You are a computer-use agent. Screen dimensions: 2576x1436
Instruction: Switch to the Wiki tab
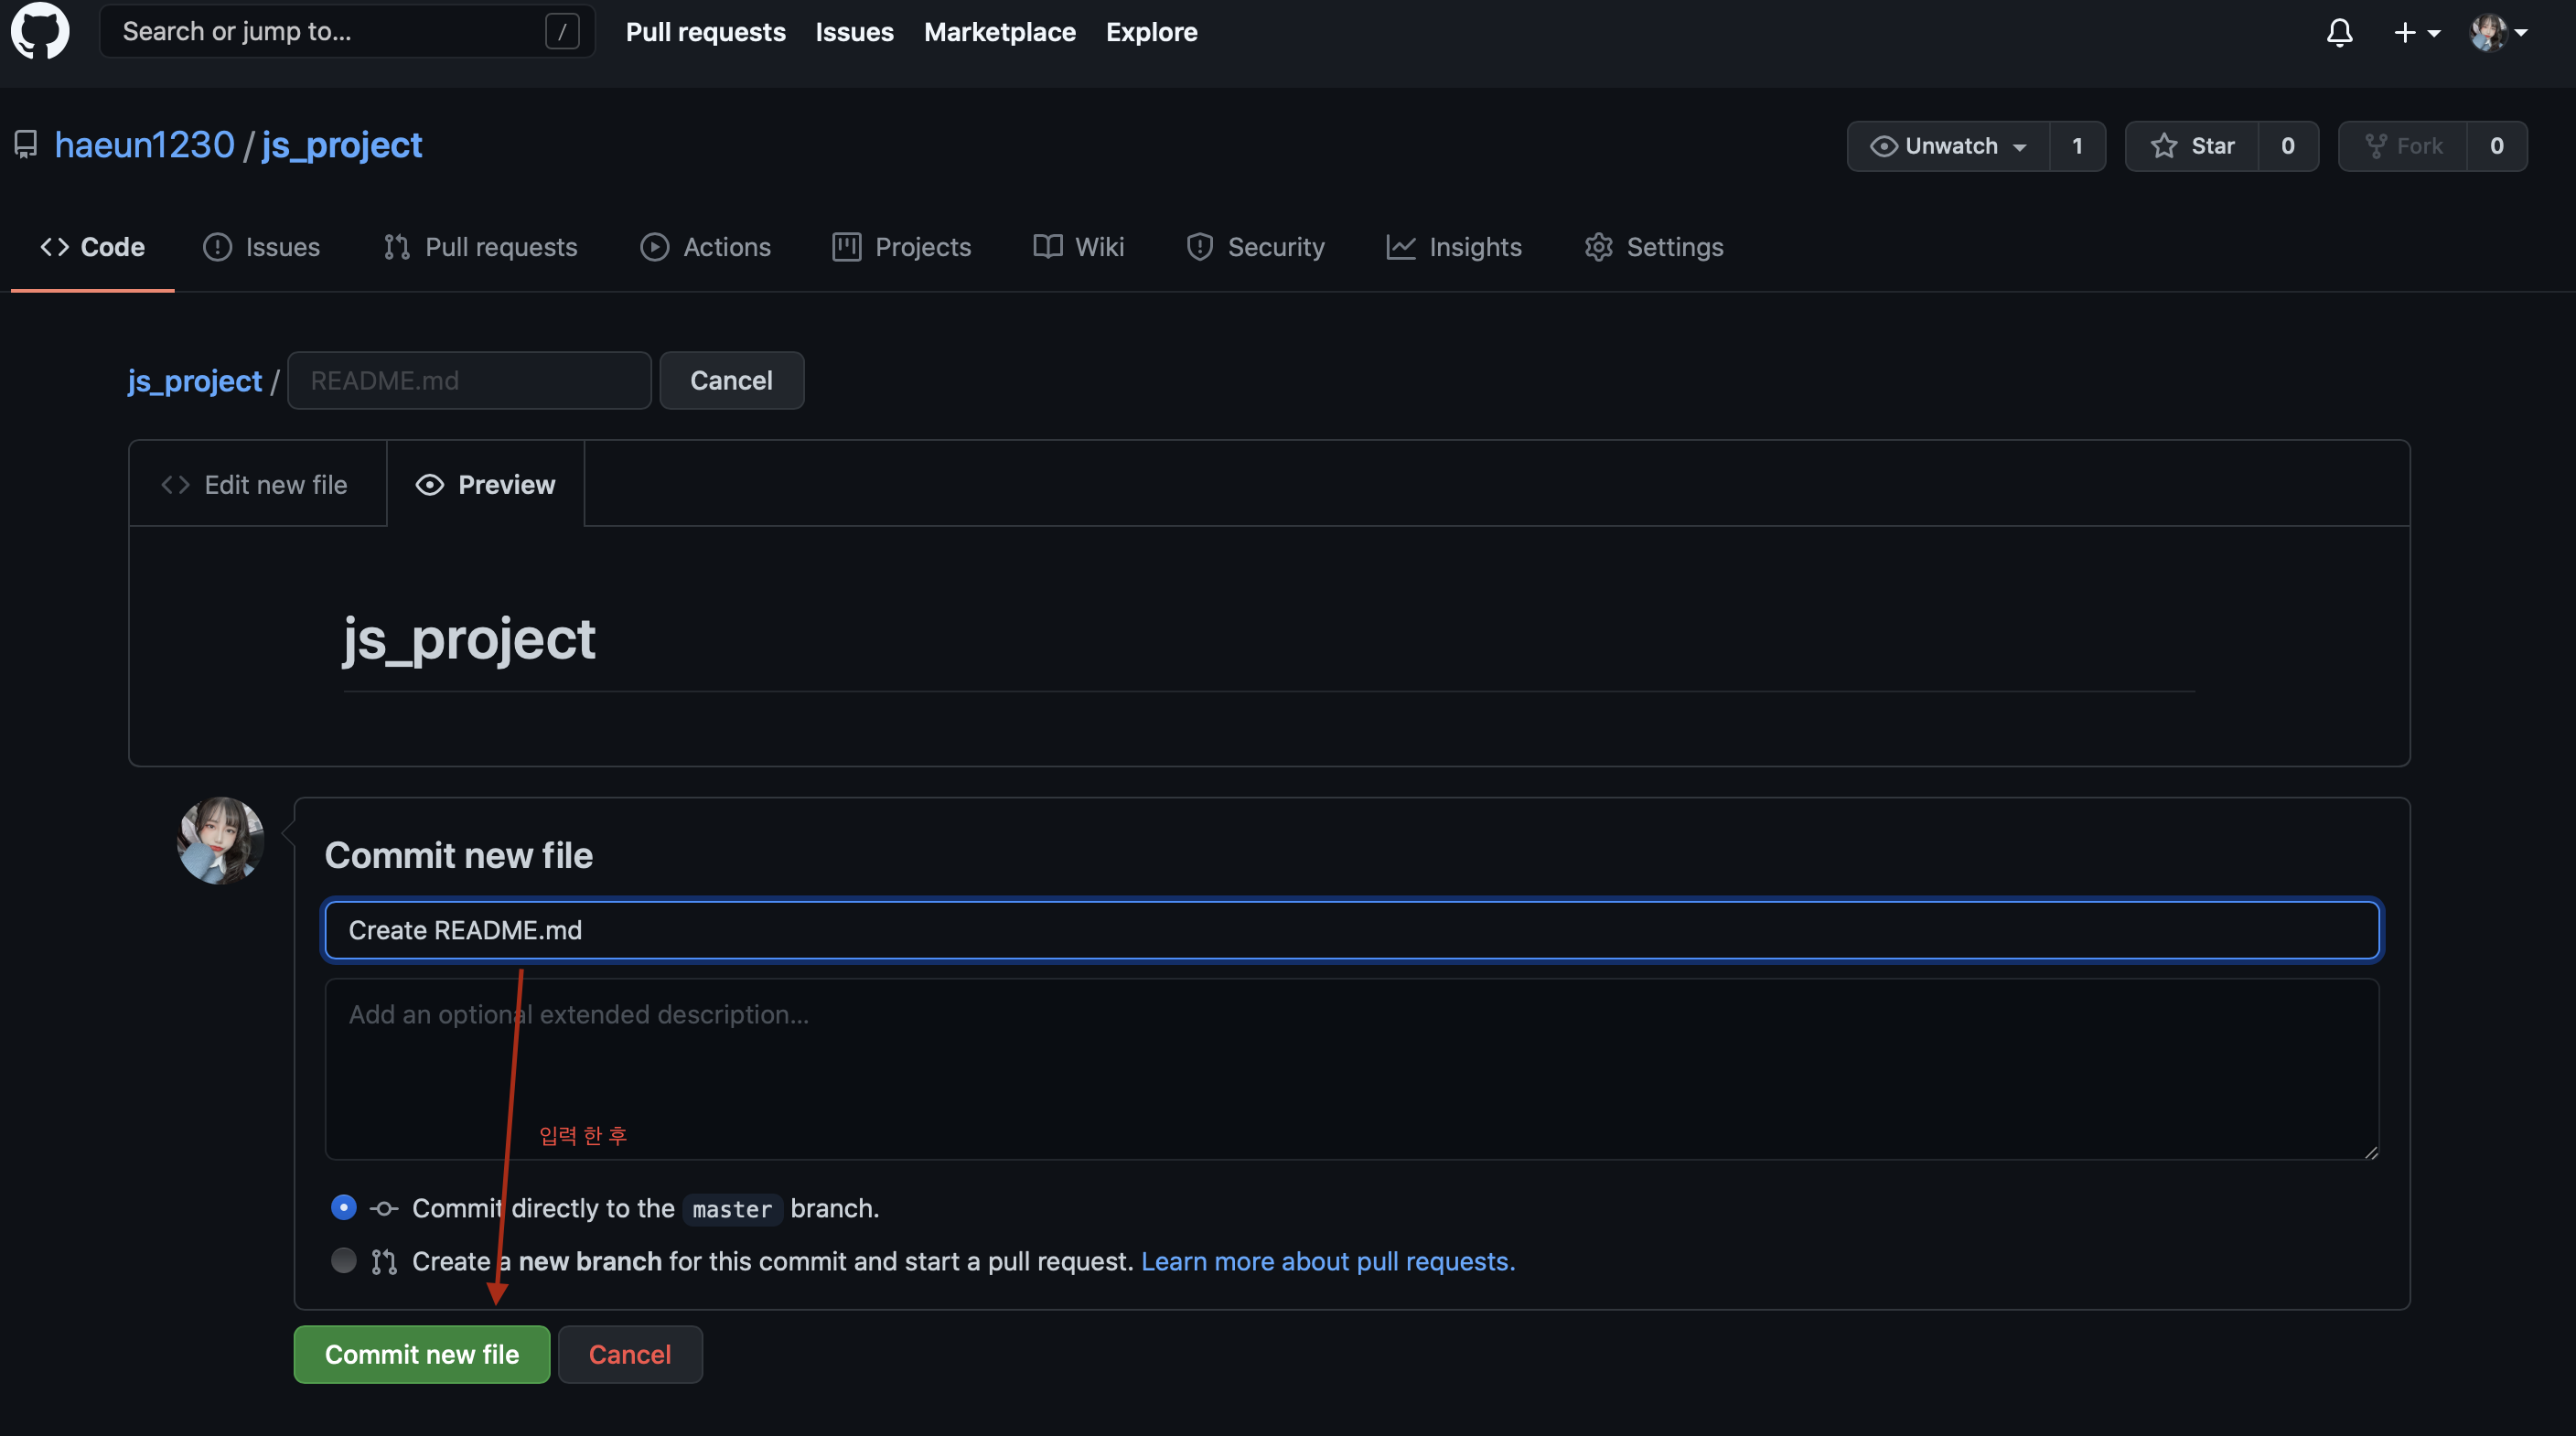pyautogui.click(x=1078, y=247)
